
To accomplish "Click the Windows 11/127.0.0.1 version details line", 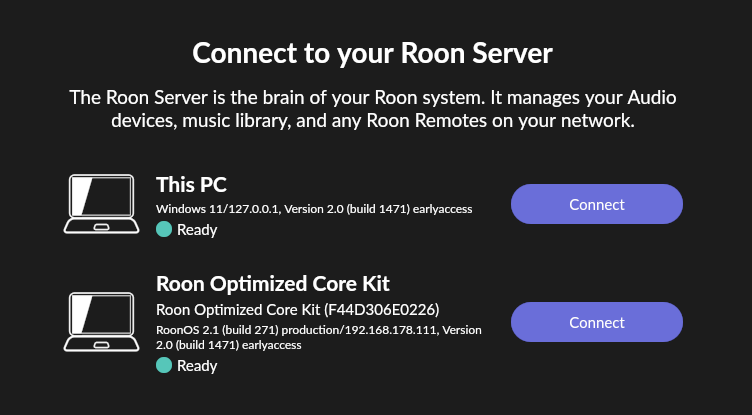I will click(314, 209).
